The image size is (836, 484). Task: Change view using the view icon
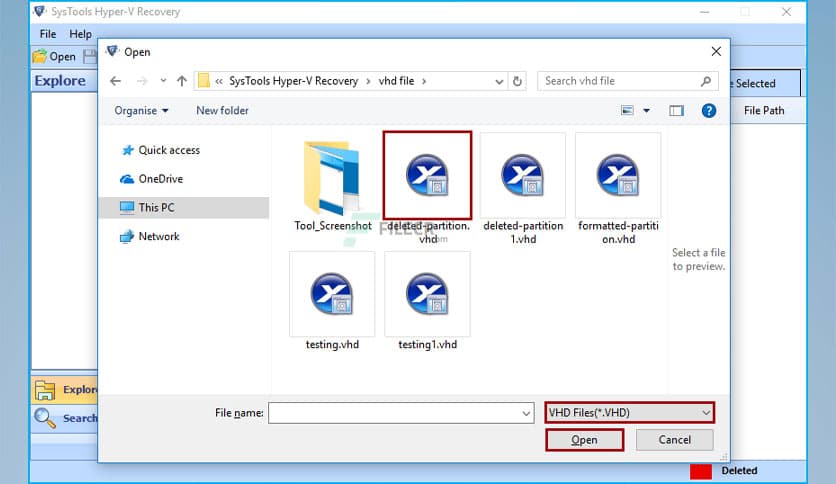pyautogui.click(x=628, y=110)
